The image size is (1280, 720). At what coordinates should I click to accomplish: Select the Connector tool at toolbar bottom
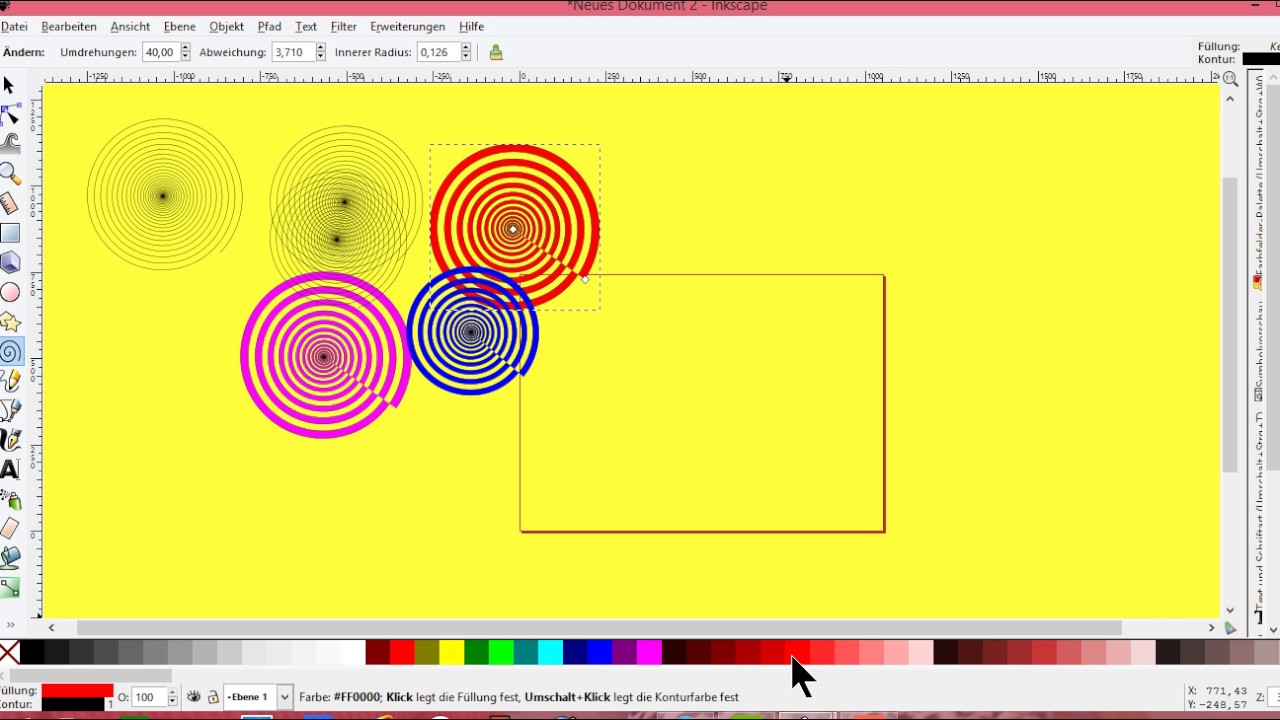pos(9,587)
